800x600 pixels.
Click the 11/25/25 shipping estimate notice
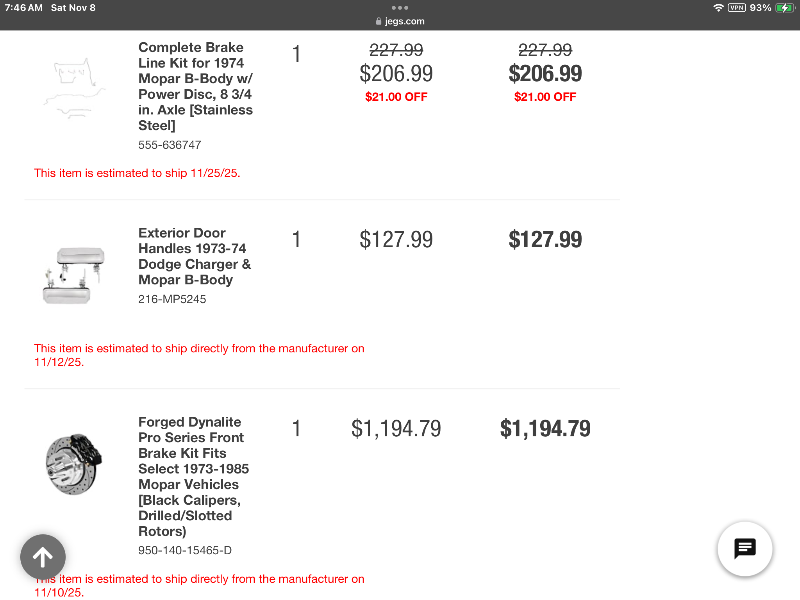[x=137, y=173]
